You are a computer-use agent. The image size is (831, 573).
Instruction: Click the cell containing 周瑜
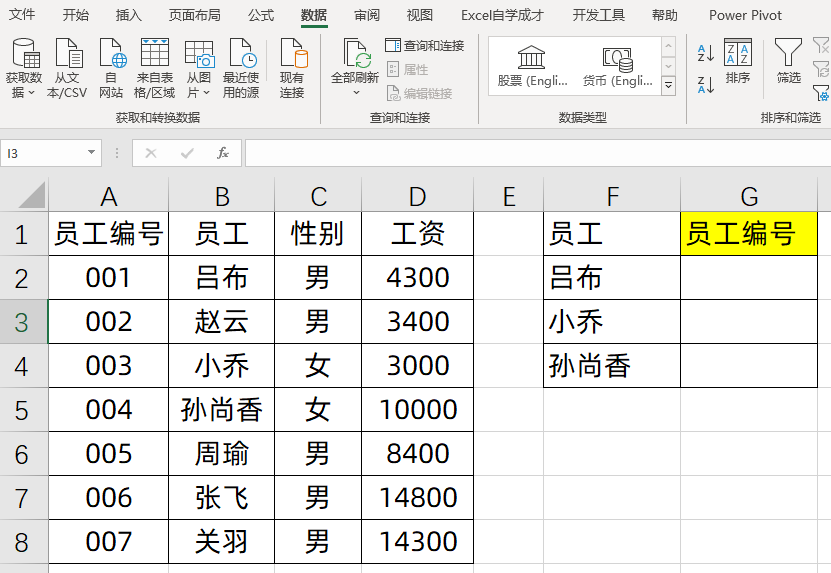pos(222,454)
